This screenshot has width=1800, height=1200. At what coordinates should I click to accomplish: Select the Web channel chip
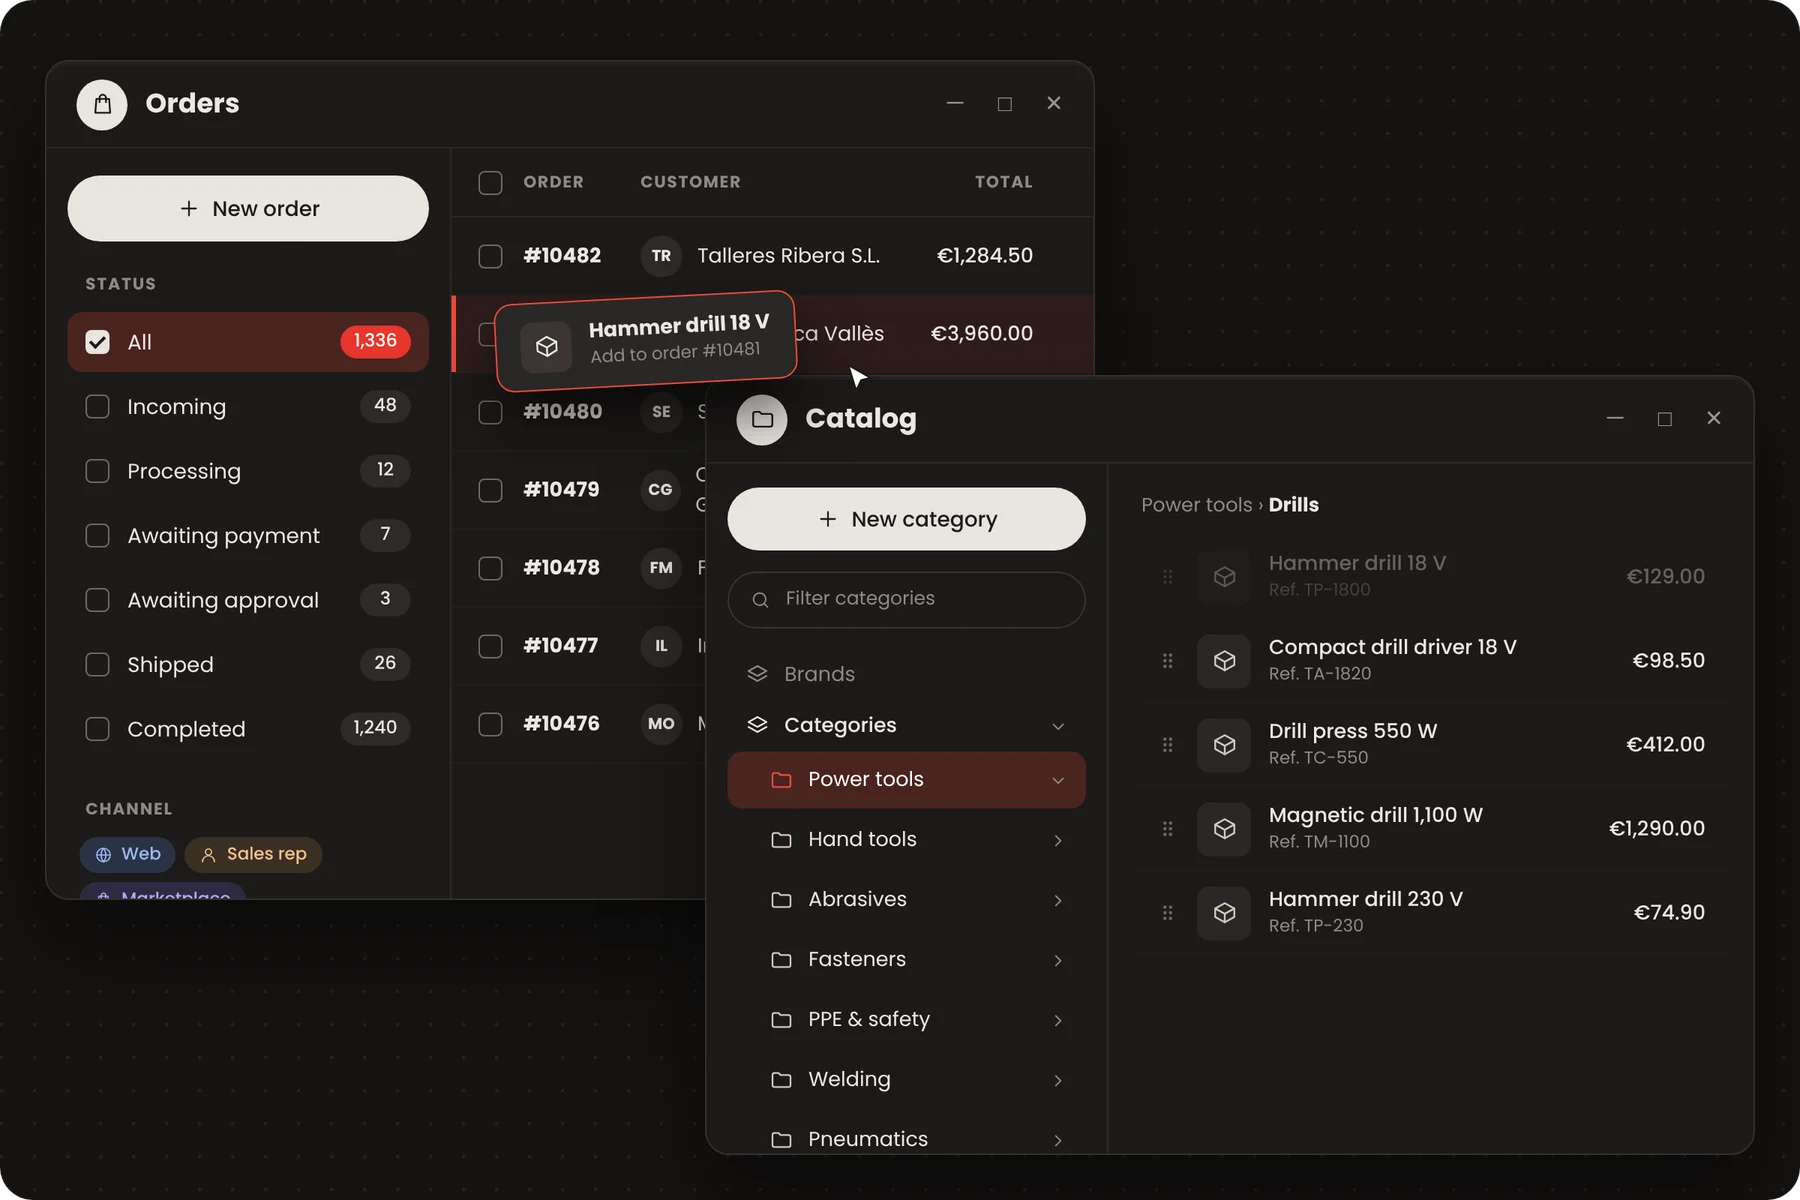coord(128,854)
